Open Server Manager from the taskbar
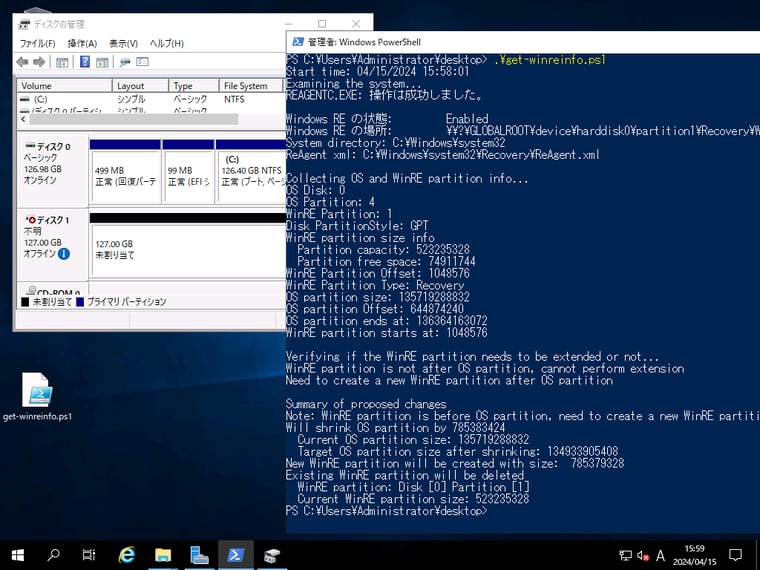Screen dimensions: 760x570 pos(199,554)
